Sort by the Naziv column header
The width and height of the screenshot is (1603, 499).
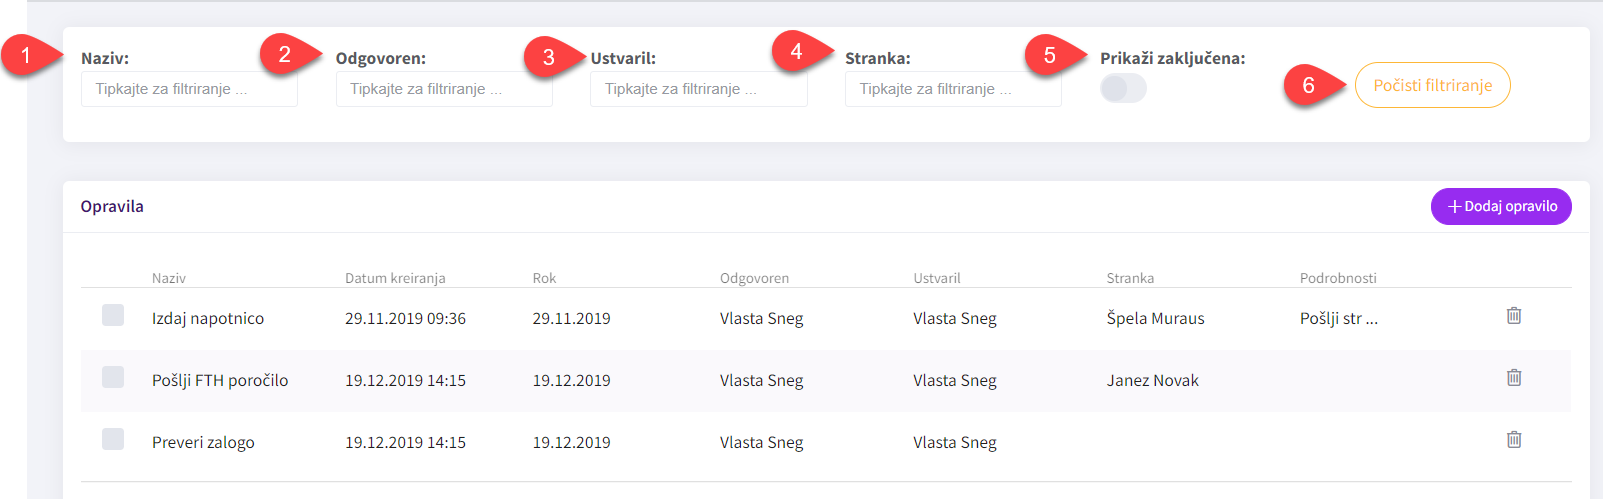pos(169,278)
